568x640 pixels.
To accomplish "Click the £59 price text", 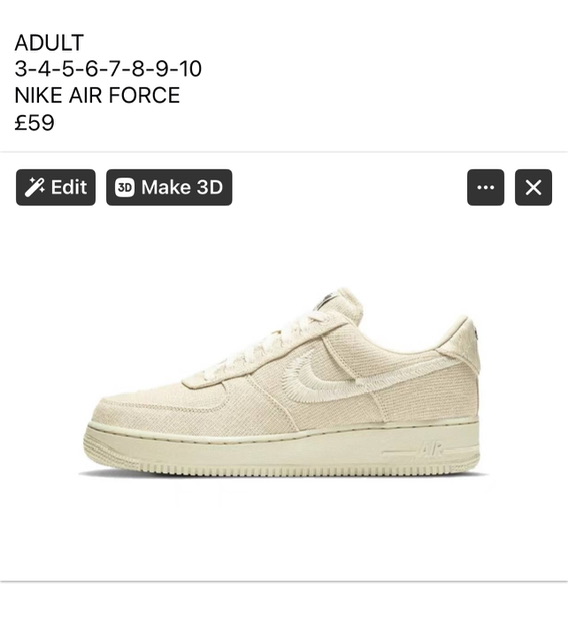I will (34, 122).
